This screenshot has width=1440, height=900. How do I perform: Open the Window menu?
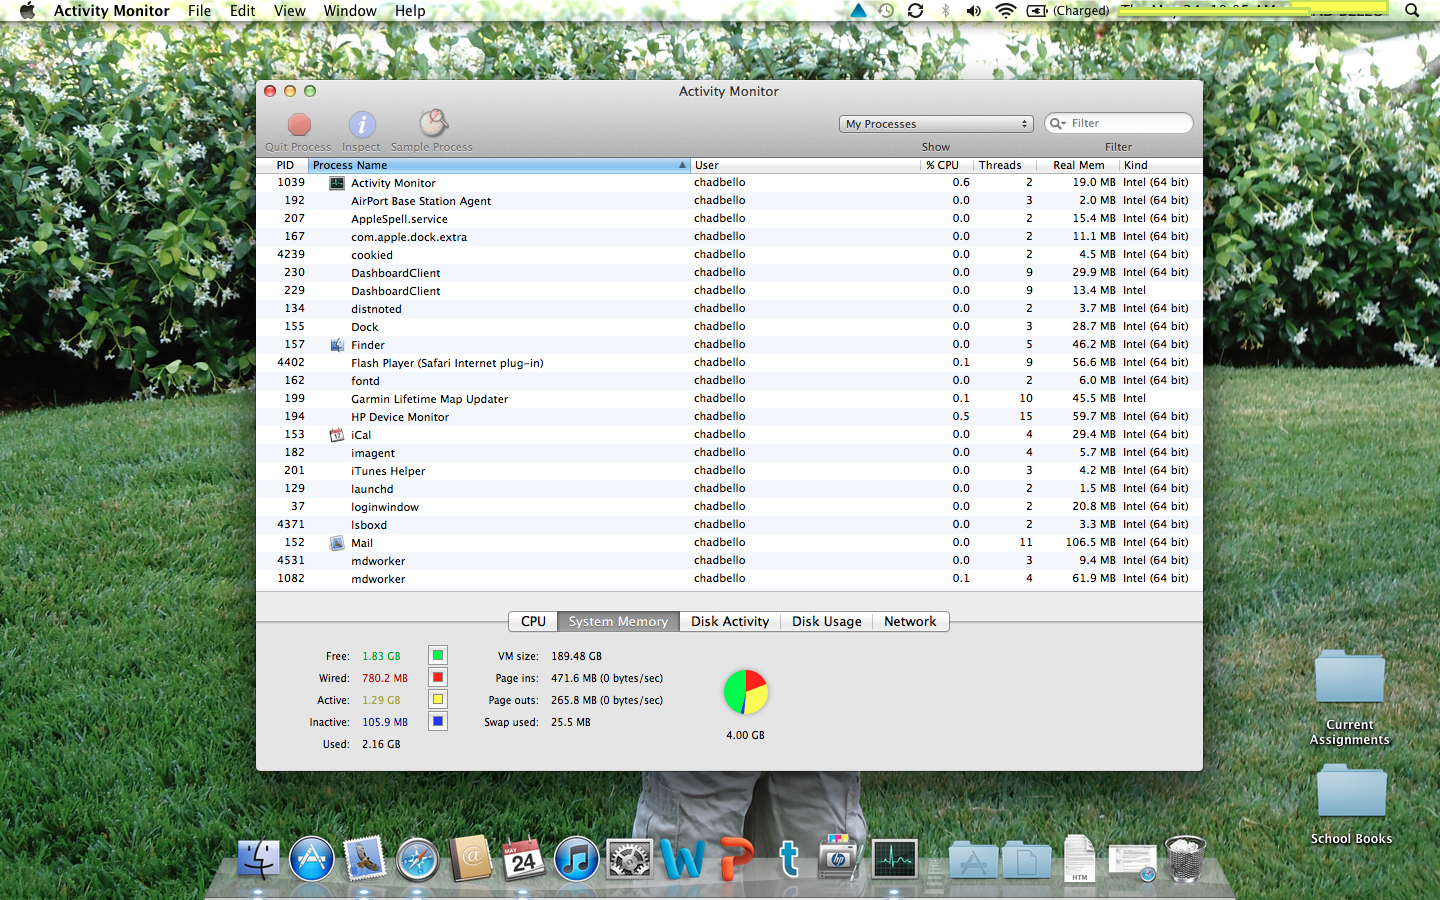pyautogui.click(x=350, y=11)
